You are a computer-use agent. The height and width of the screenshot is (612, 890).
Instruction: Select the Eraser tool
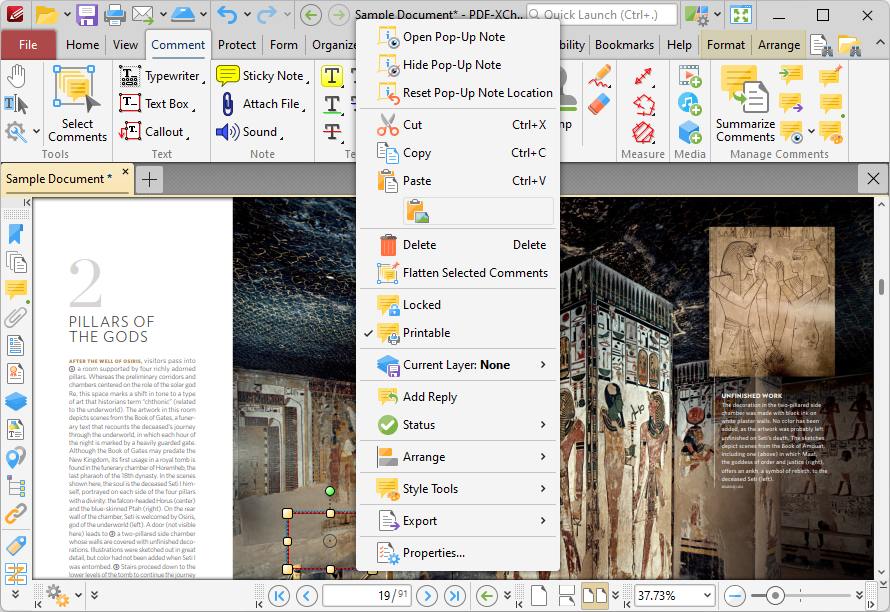tap(599, 104)
